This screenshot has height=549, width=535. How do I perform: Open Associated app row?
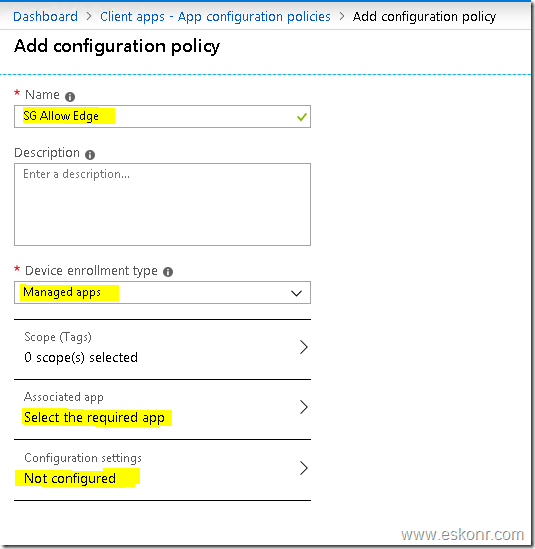coord(162,409)
